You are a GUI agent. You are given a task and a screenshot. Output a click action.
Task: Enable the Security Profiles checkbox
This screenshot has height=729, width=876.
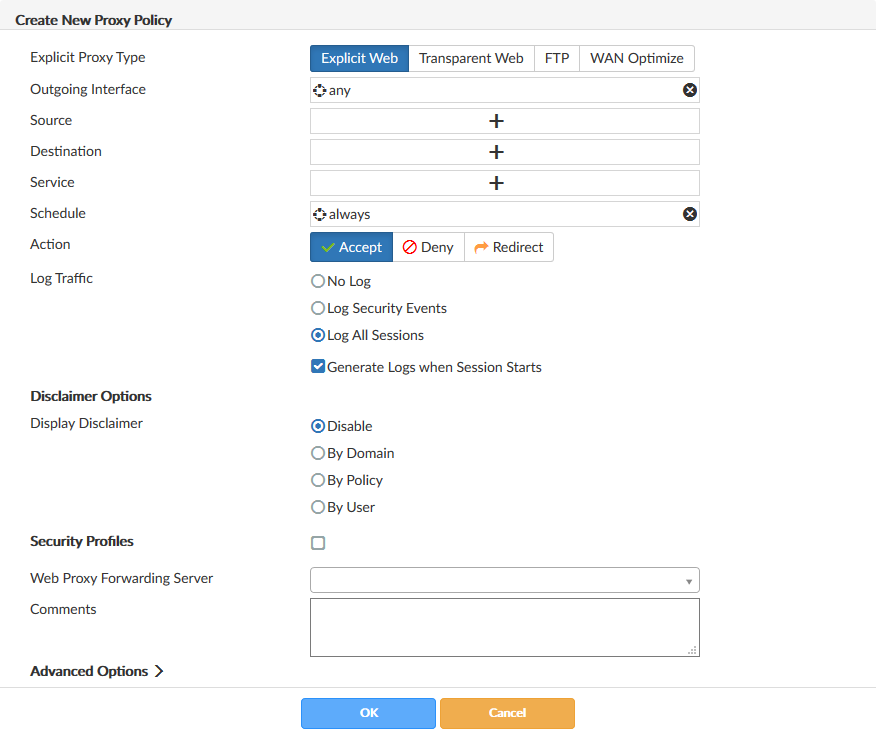tap(318, 543)
